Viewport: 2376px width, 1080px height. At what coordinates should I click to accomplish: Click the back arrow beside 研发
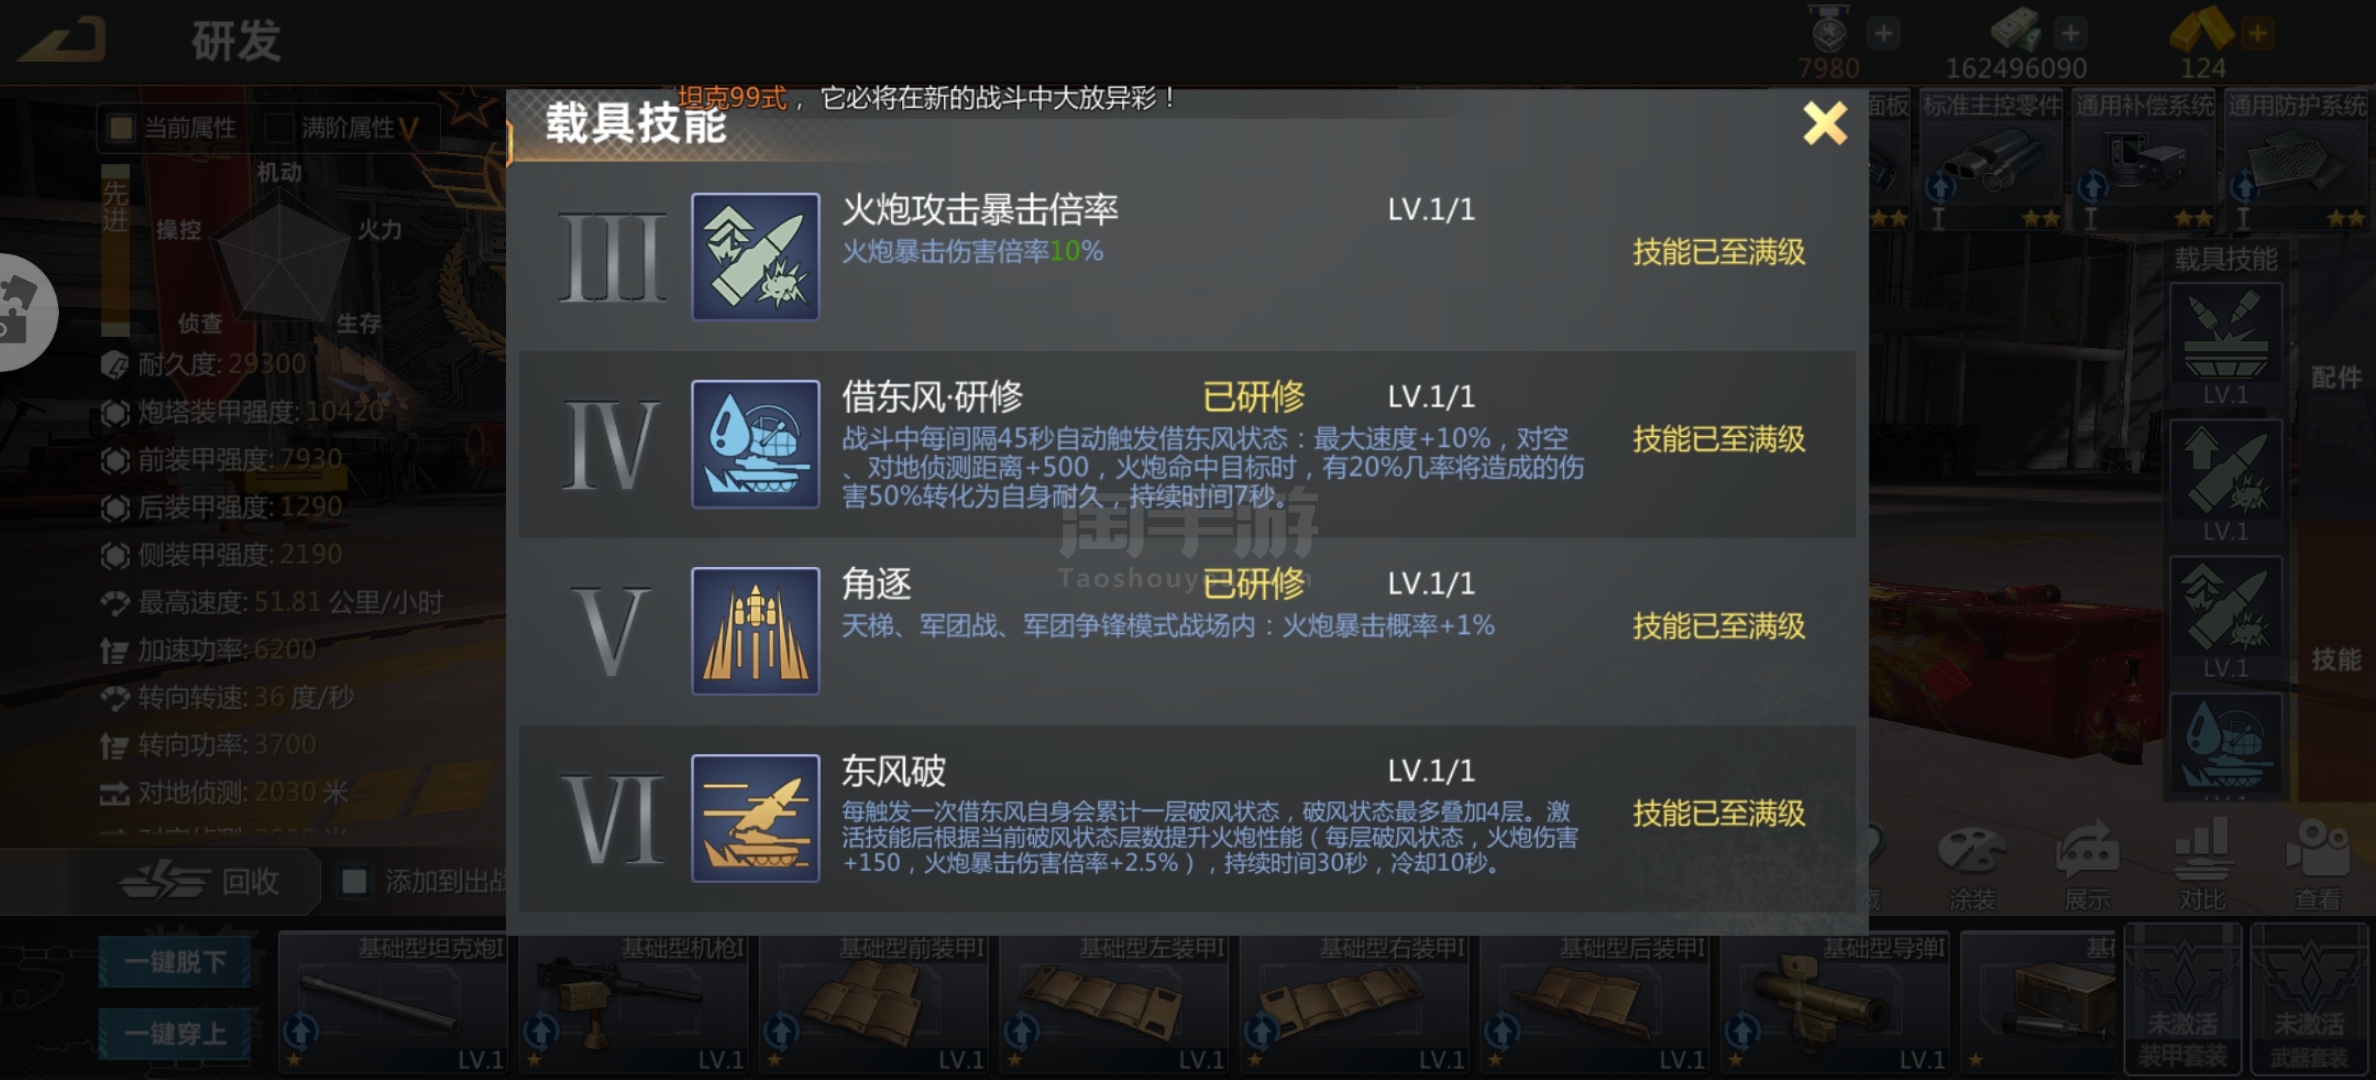62,40
